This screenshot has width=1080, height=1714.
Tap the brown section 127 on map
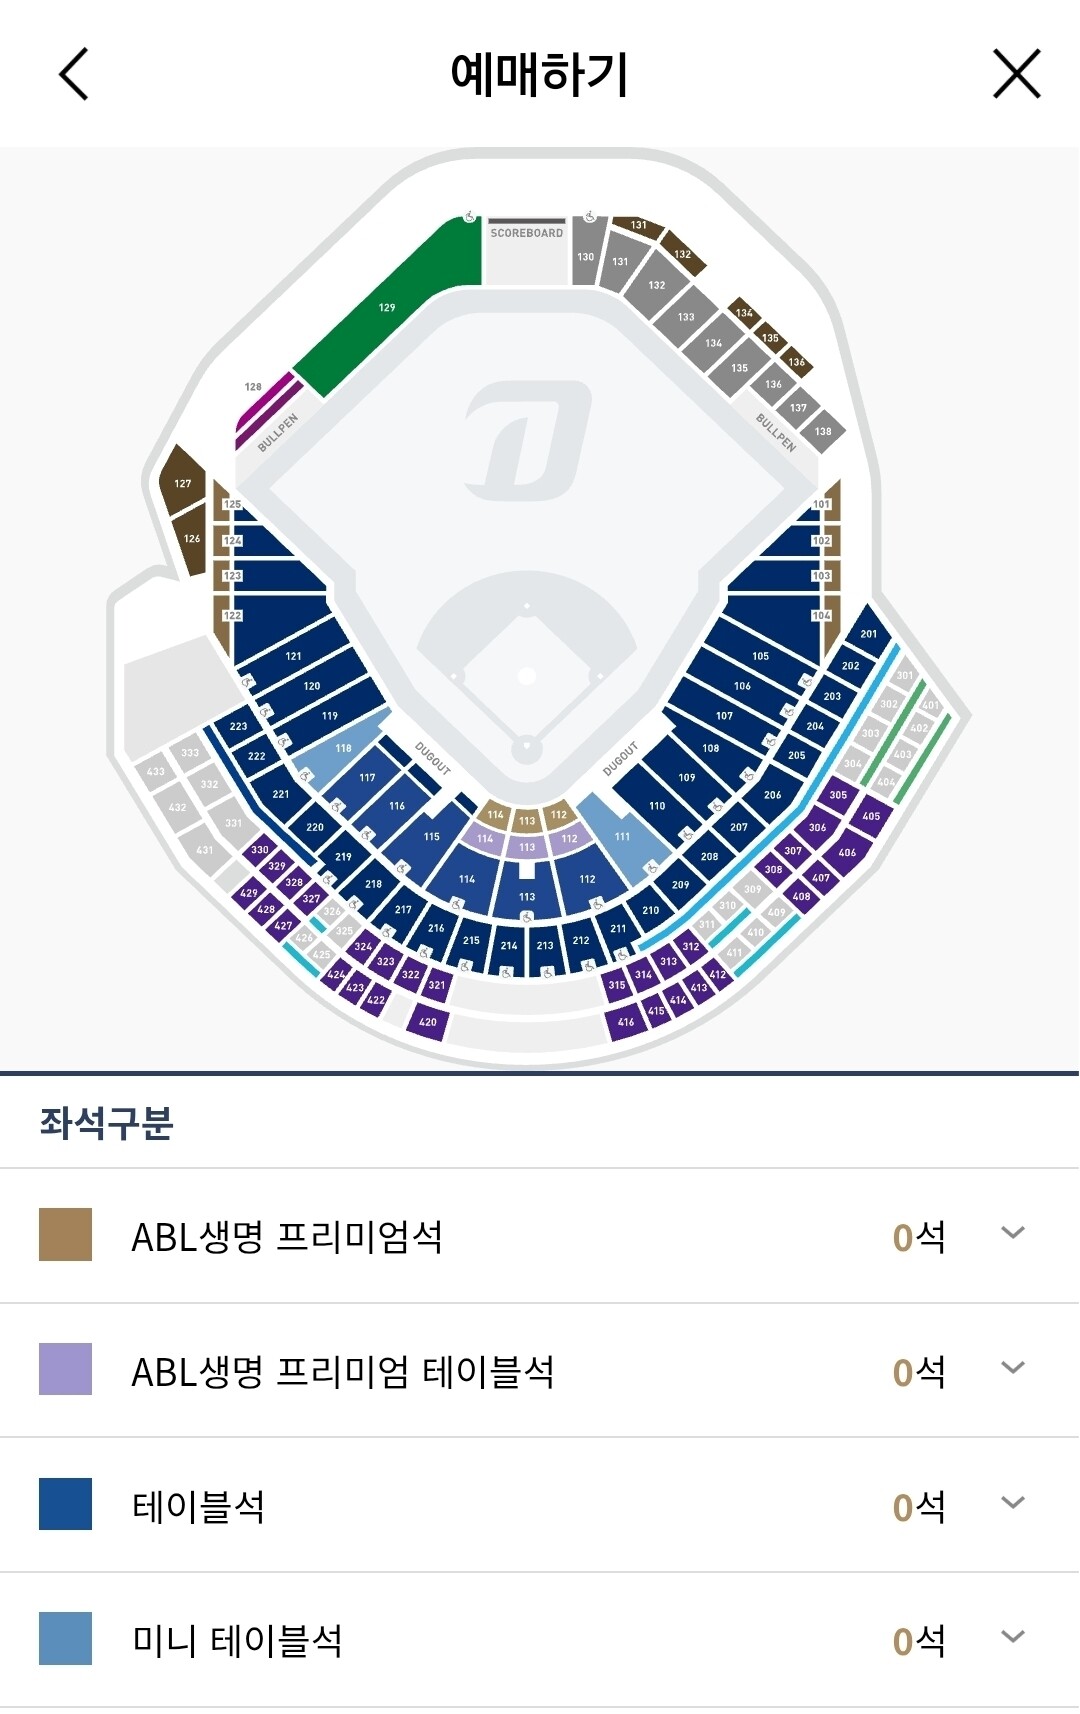tap(182, 483)
